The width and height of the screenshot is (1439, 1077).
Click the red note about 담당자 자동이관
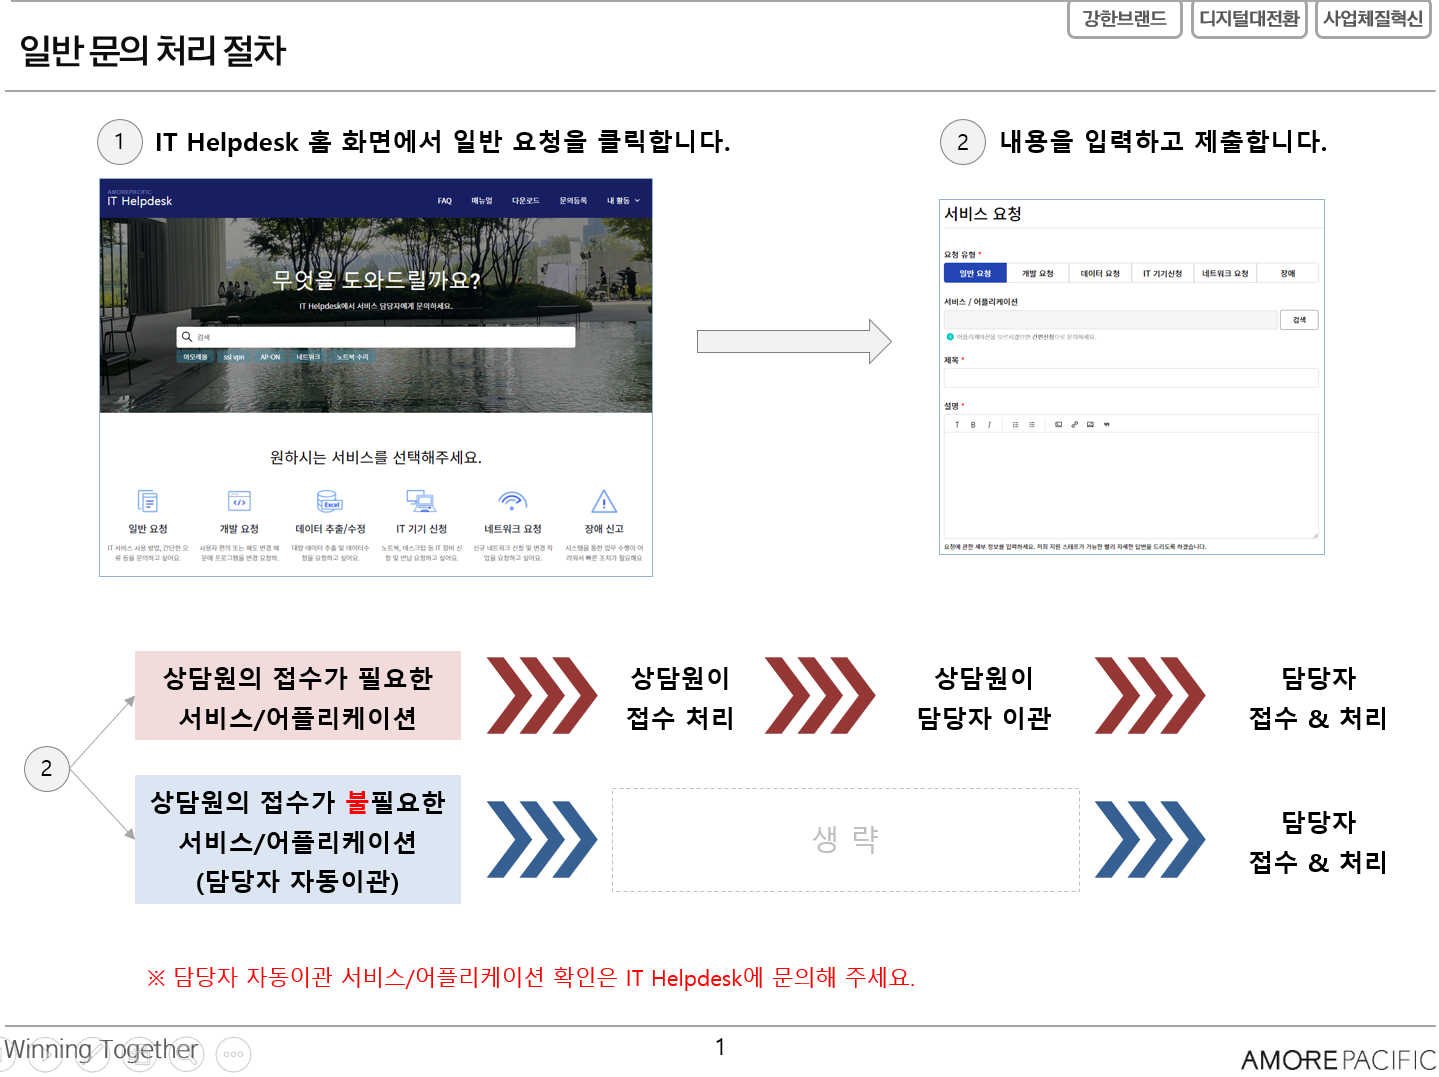tap(530, 977)
